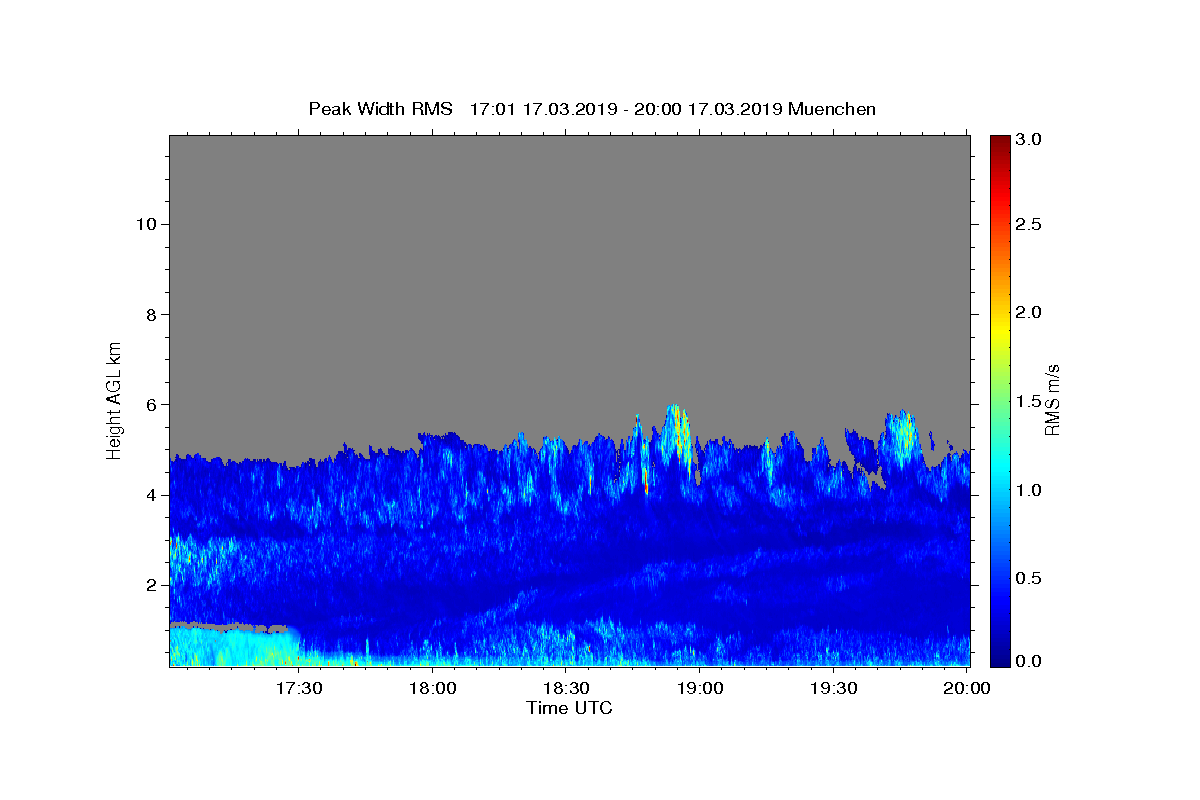Click the height axis label '4'
The height and width of the screenshot is (800, 1200).
[x=150, y=495]
